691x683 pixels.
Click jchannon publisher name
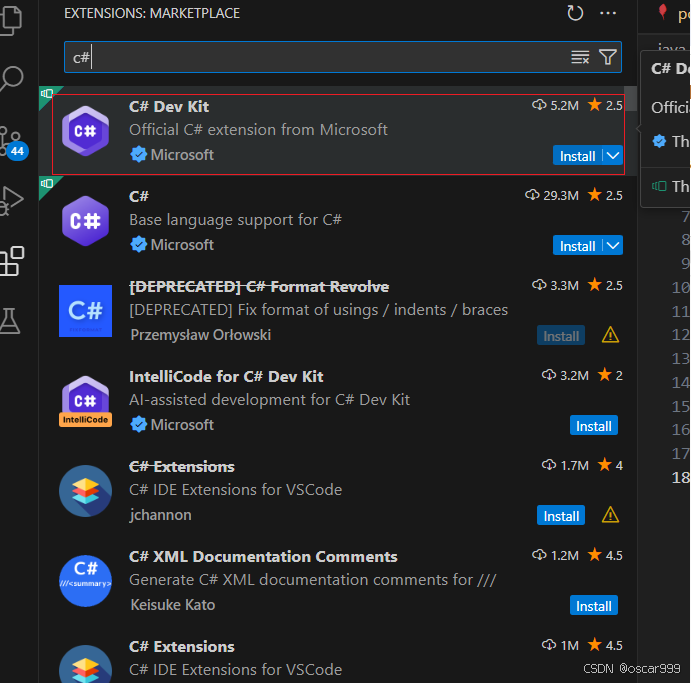click(160, 515)
